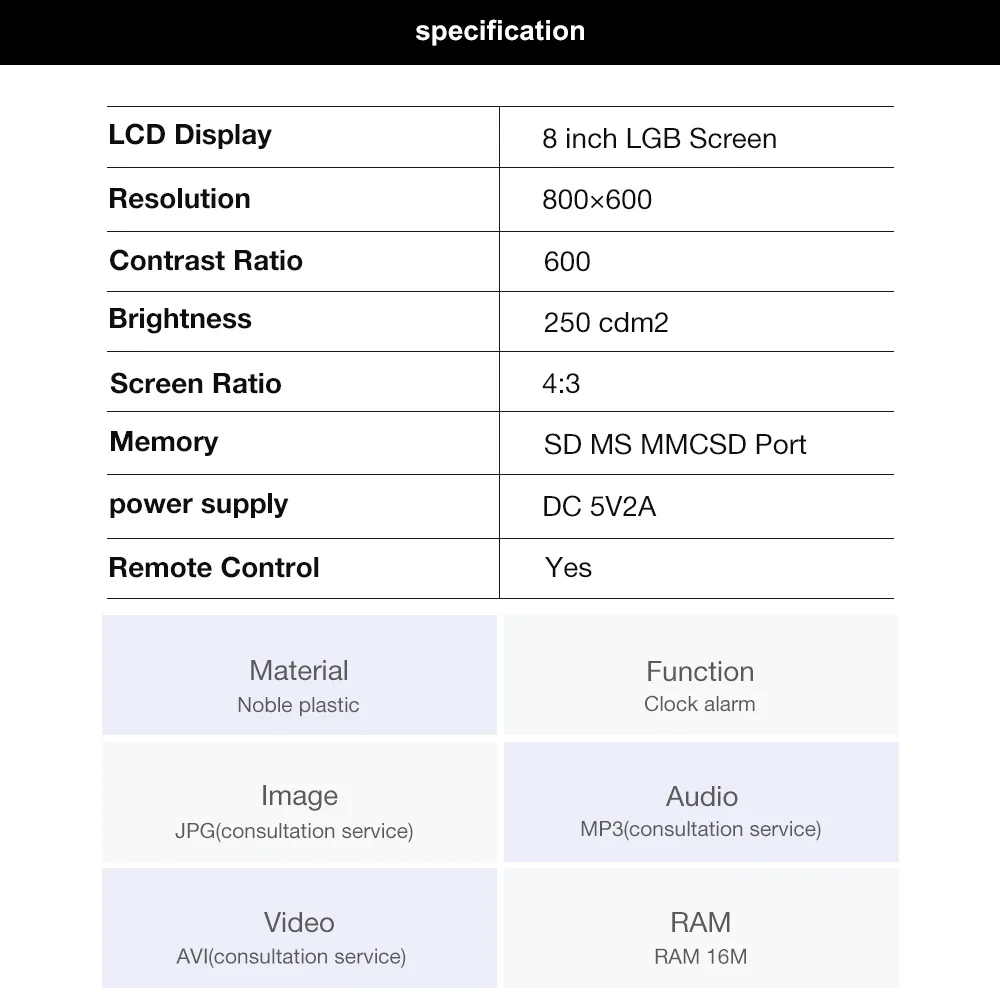The width and height of the screenshot is (1000, 1000).
Task: Select the Contrast Ratio label
Action: pyautogui.click(x=205, y=260)
